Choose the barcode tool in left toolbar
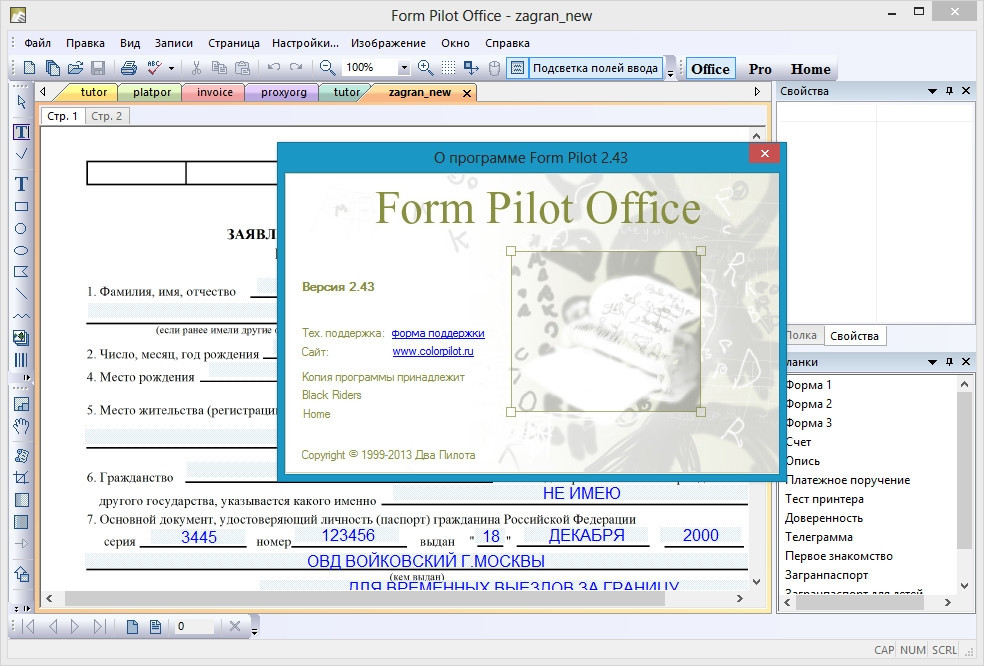The width and height of the screenshot is (984, 666). (x=21, y=359)
